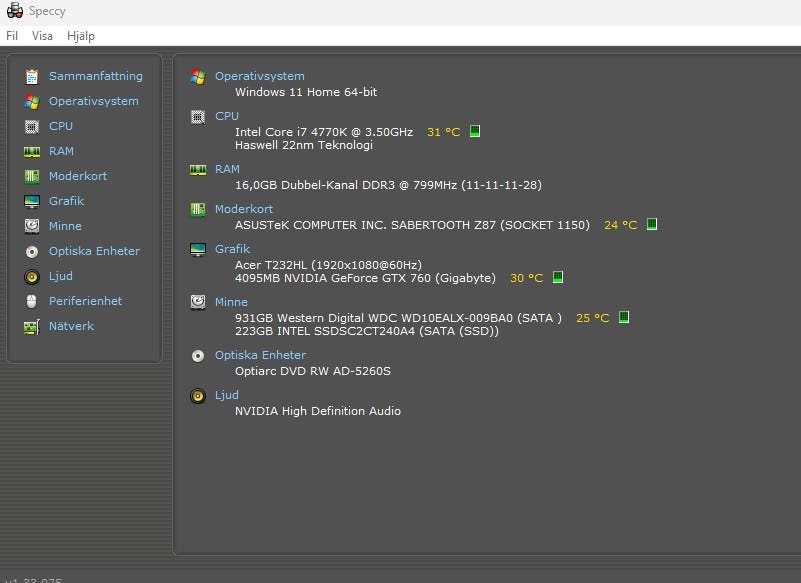Viewport: 801px width, 583px height.
Task: Click the 31 °C CPU temperature value
Action: (443, 132)
